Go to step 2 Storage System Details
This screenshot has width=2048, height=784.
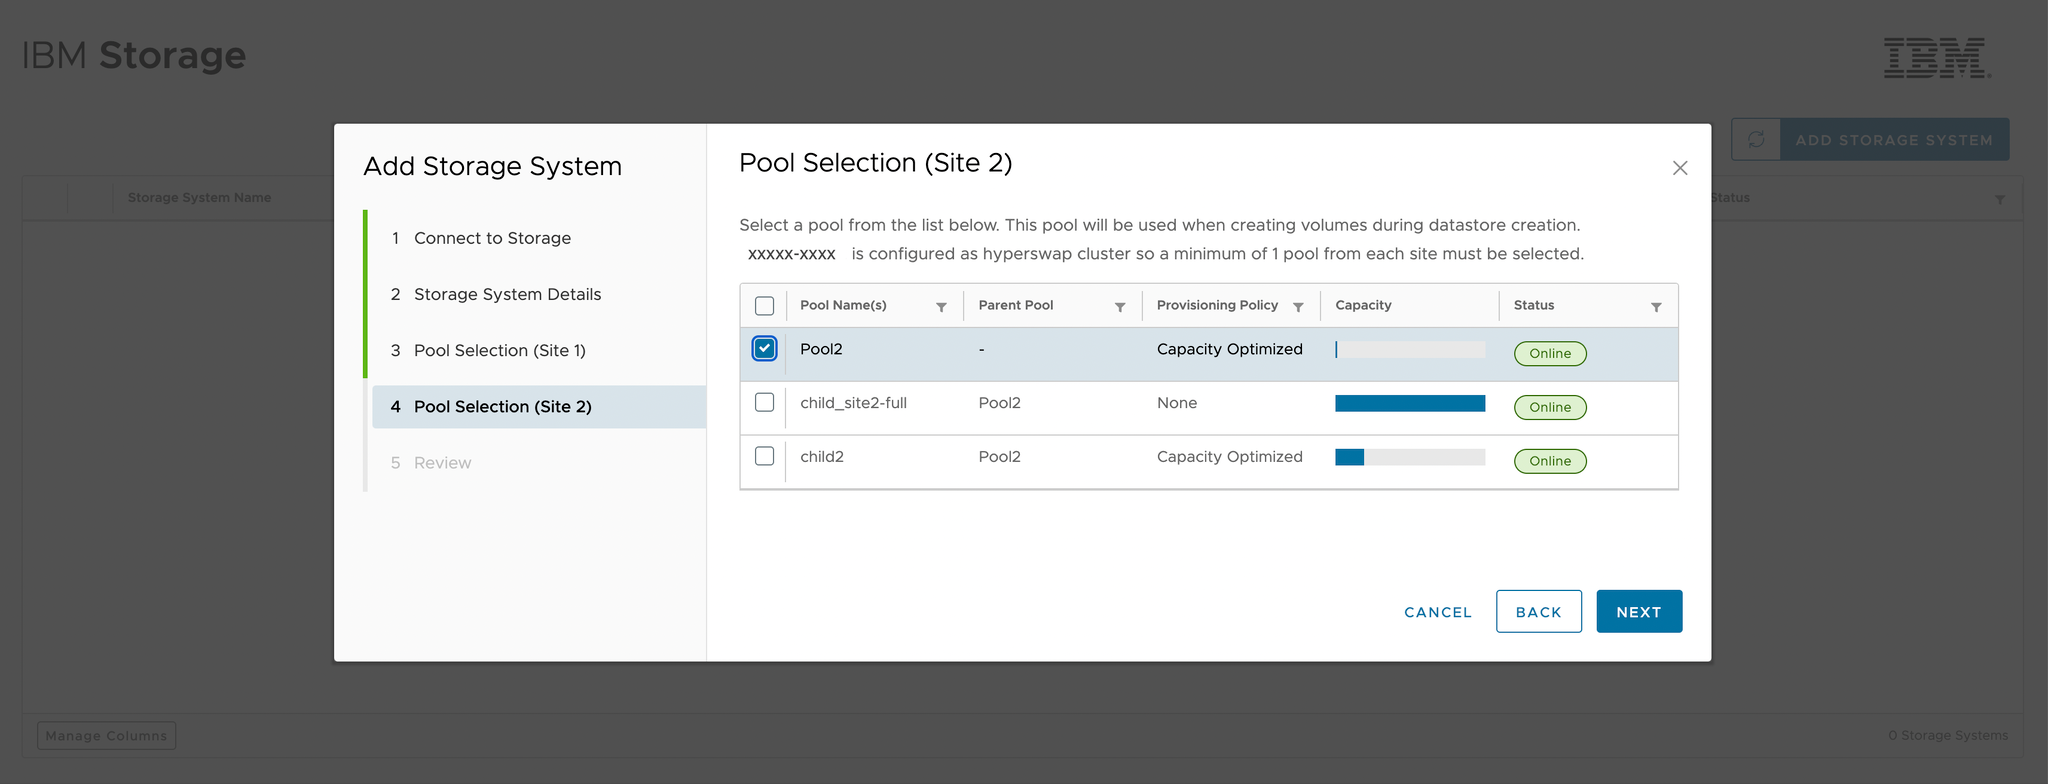(496, 294)
